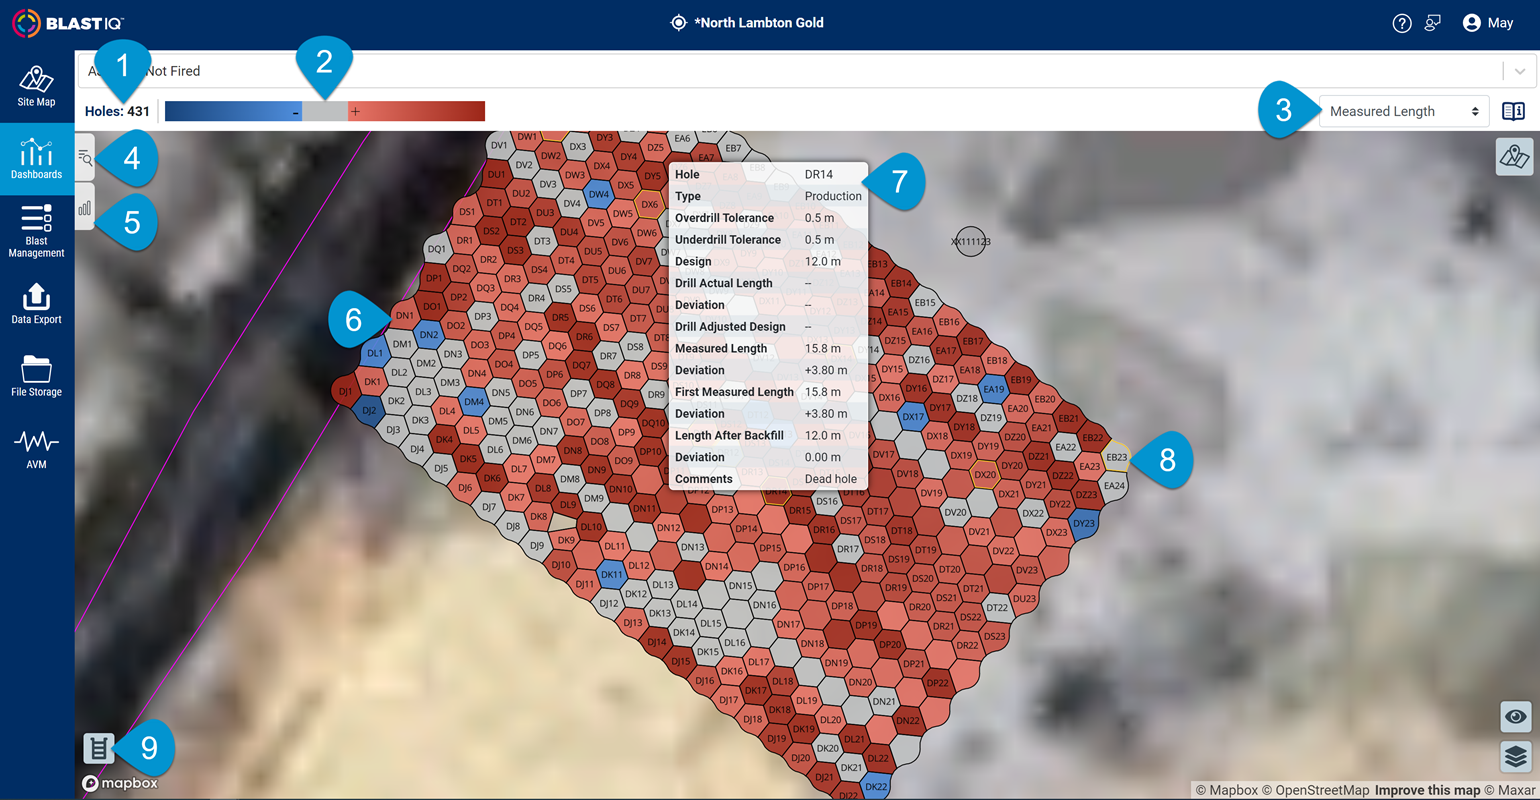1540x800 pixels.
Task: Open File Storage from the sidebar
Action: (36, 374)
